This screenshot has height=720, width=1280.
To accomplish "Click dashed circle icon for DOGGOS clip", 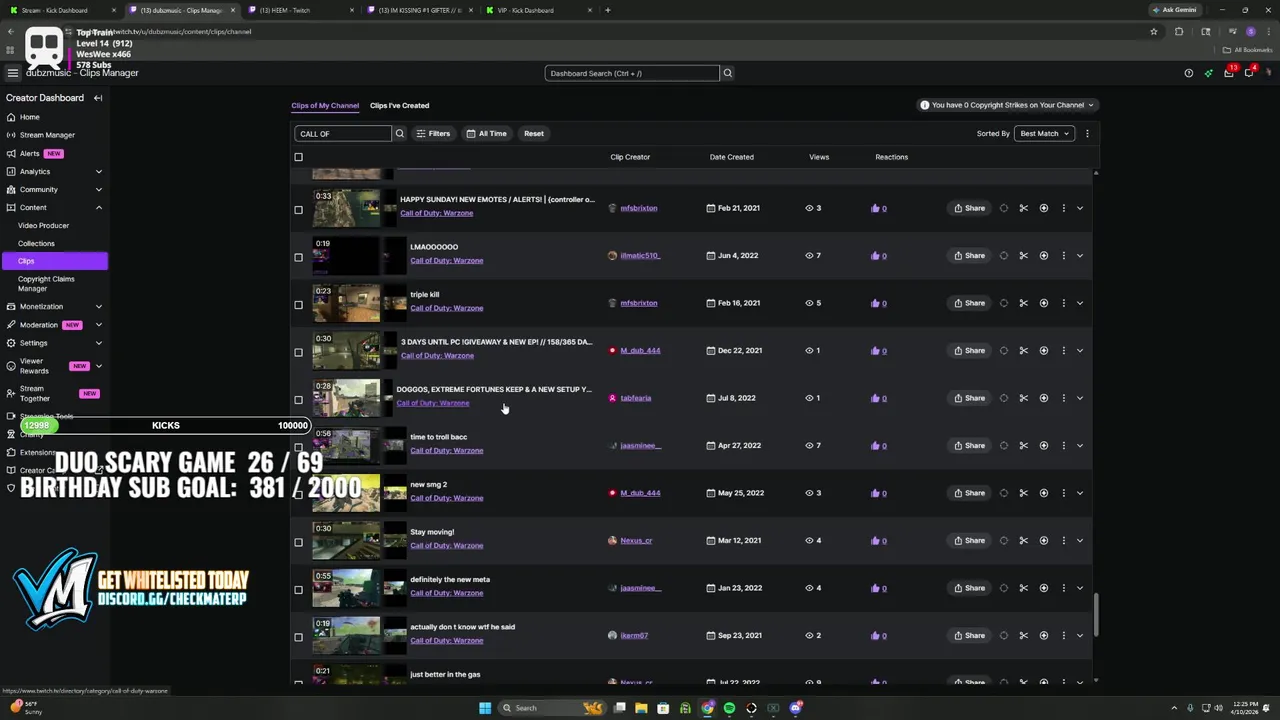I will point(1004,398).
